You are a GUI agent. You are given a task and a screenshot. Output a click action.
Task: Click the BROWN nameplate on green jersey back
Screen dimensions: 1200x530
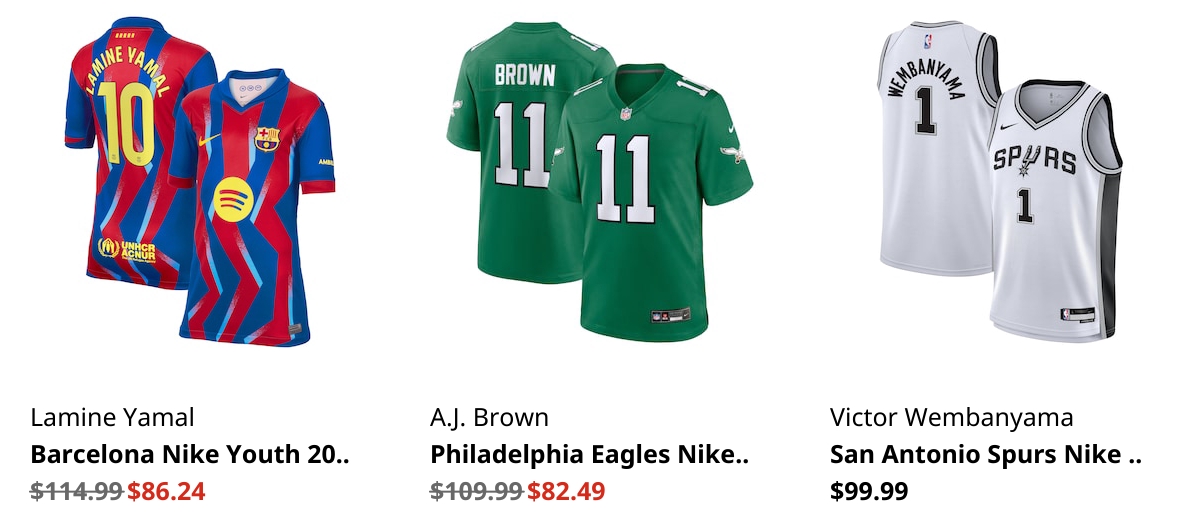[x=524, y=74]
